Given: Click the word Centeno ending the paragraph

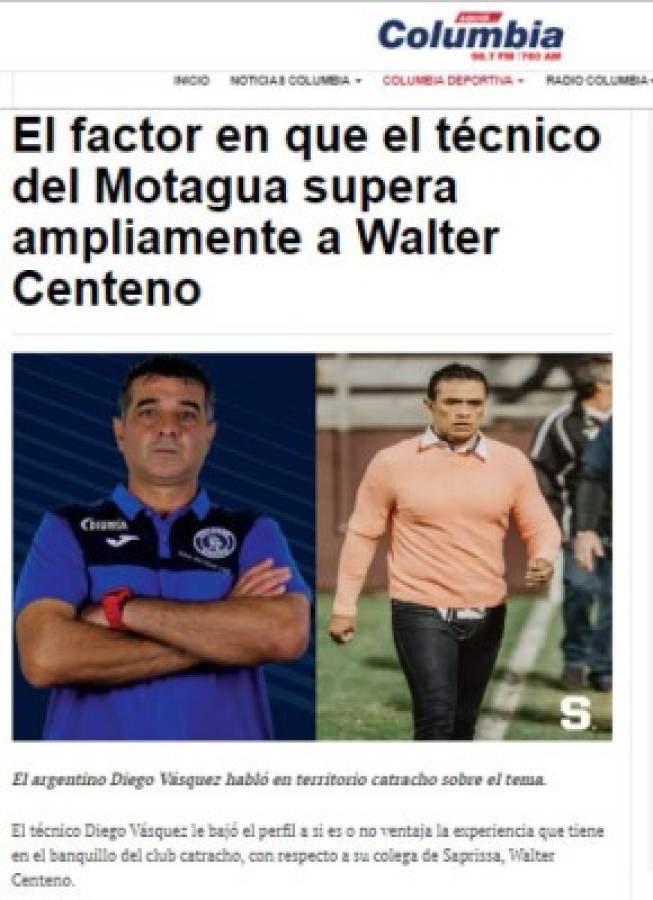Looking at the screenshot, I should pos(42,880).
